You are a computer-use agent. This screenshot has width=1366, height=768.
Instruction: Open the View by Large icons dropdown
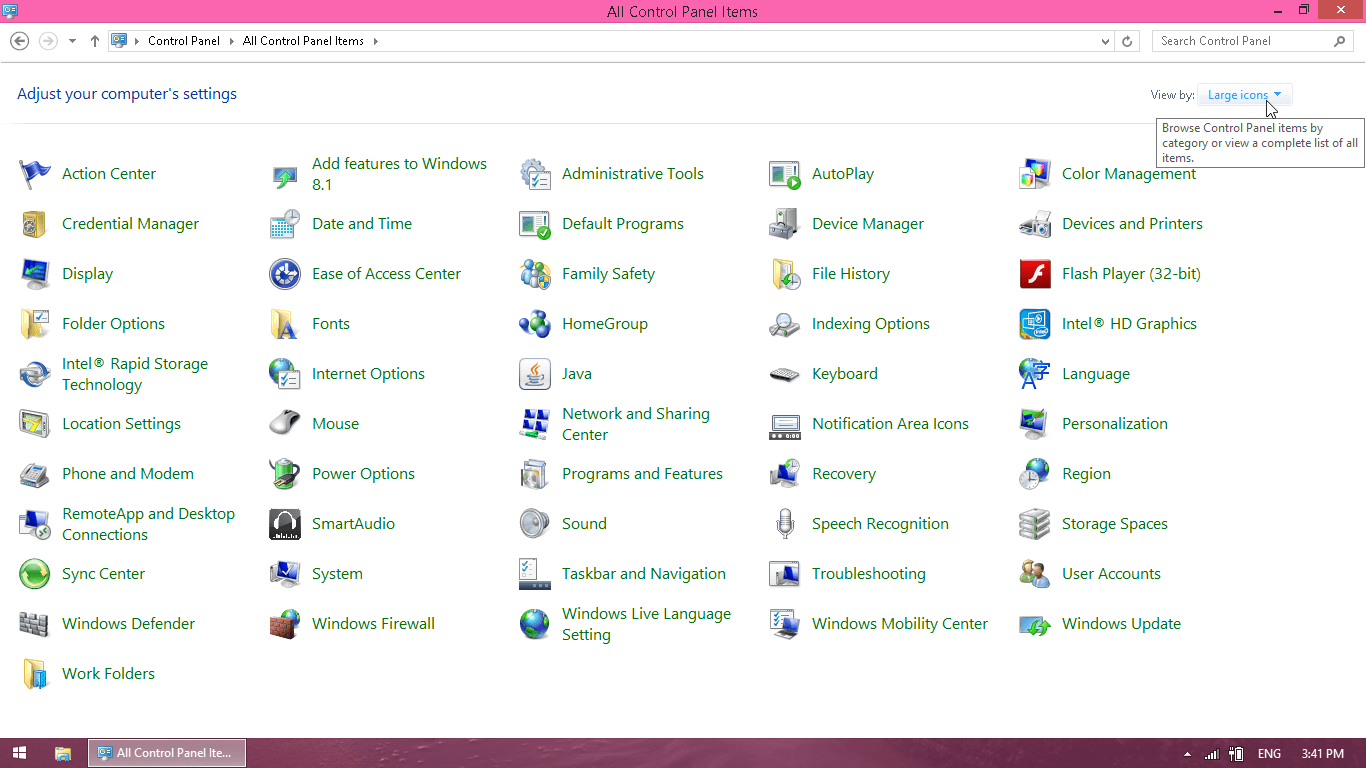1244,95
